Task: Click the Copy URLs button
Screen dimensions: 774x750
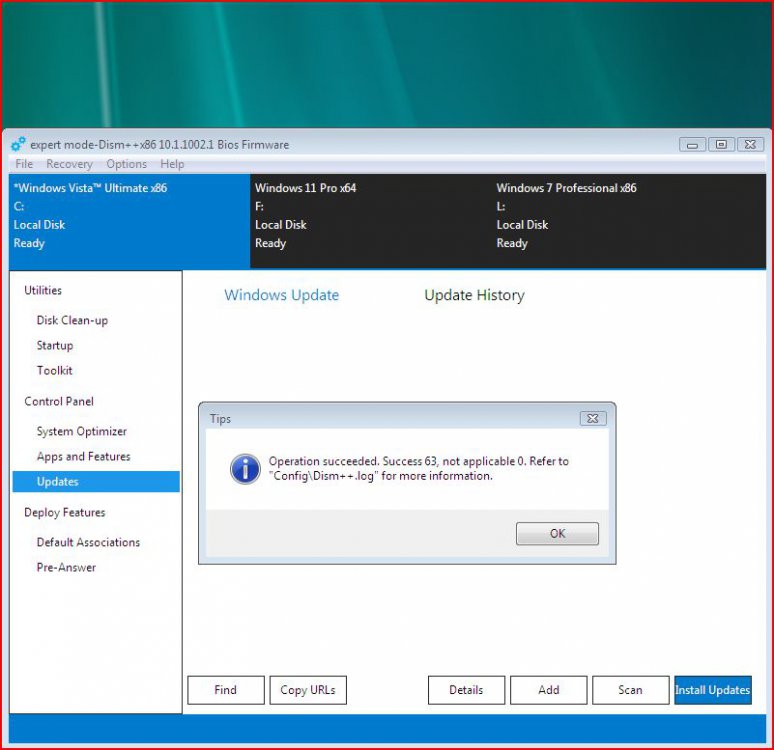Action: tap(308, 690)
